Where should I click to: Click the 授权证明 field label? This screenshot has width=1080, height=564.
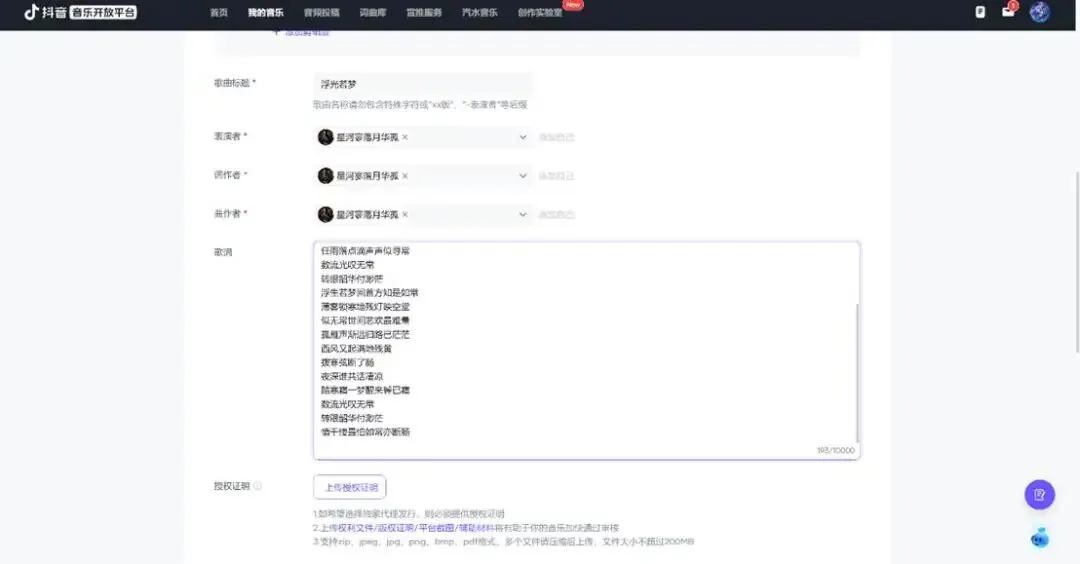coord(232,486)
